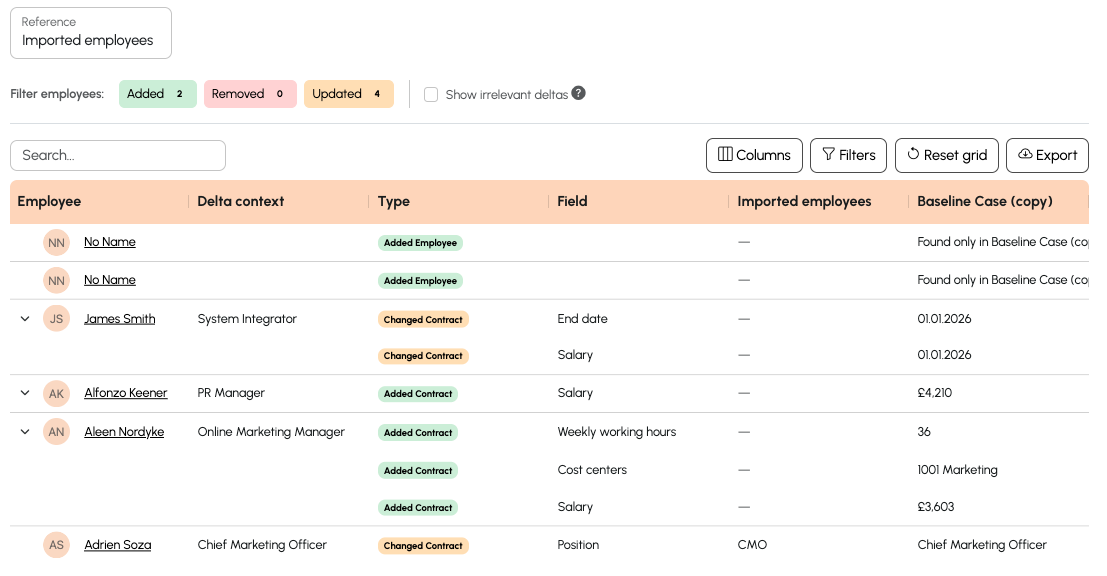Open the Columns chooser
This screenshot has height=576, width=1107.
coord(754,155)
